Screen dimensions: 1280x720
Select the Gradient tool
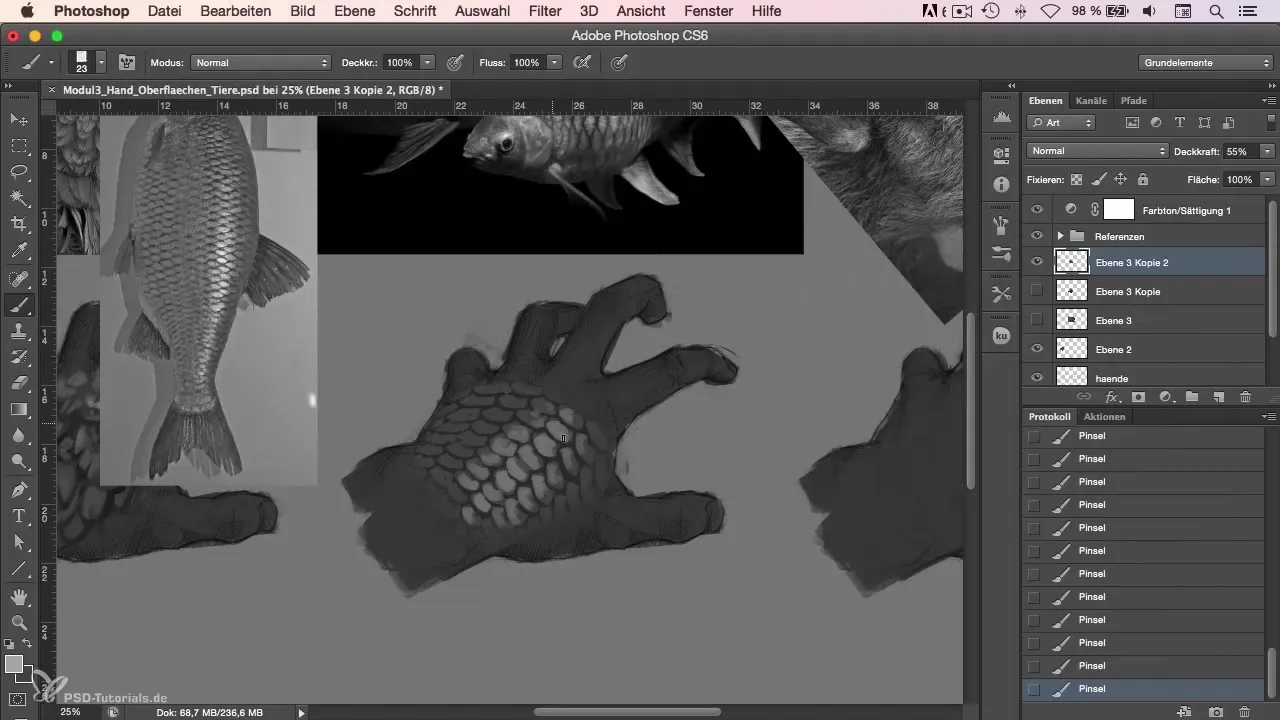(x=19, y=409)
